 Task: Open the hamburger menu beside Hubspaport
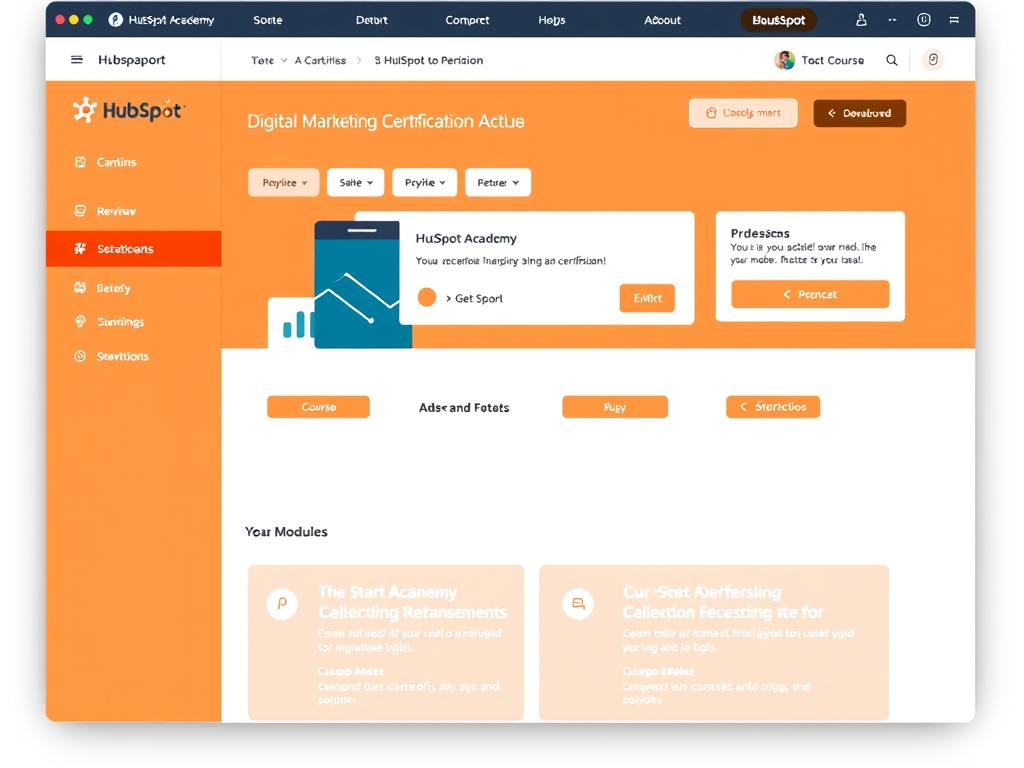(x=76, y=59)
